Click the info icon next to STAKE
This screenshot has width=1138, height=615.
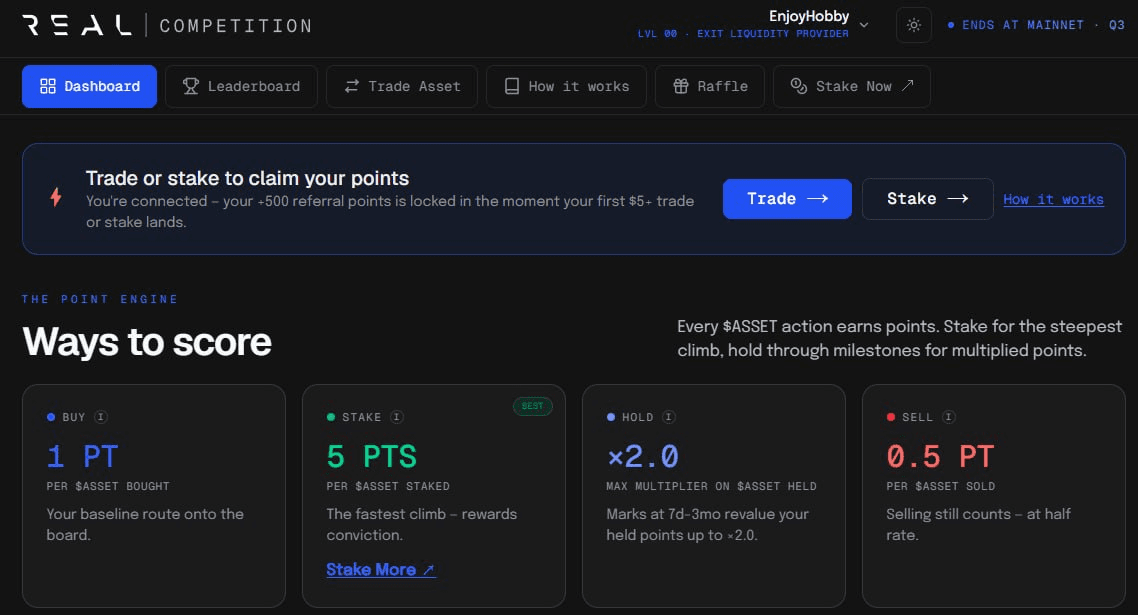(396, 417)
